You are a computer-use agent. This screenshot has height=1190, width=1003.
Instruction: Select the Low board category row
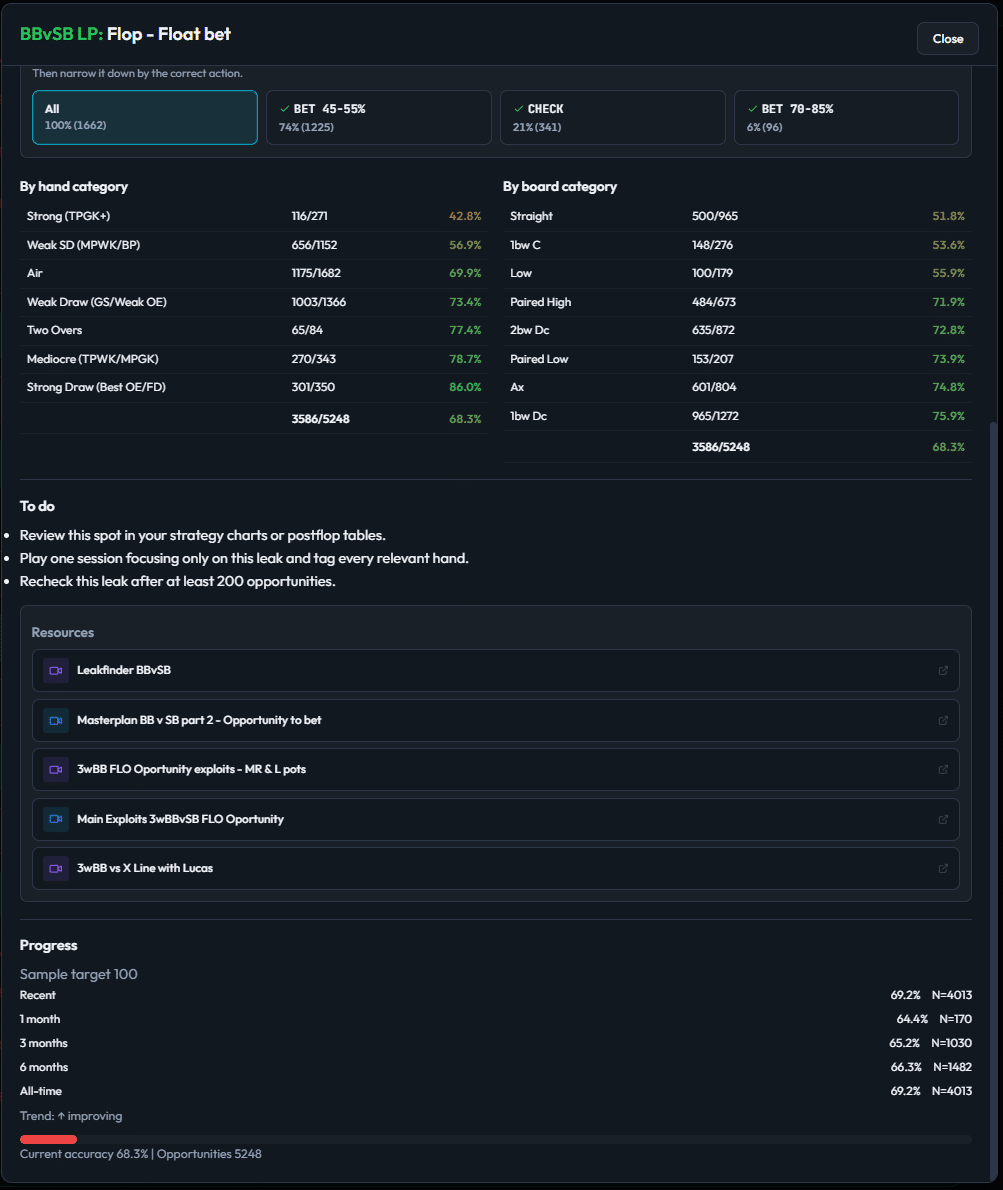tap(737, 273)
